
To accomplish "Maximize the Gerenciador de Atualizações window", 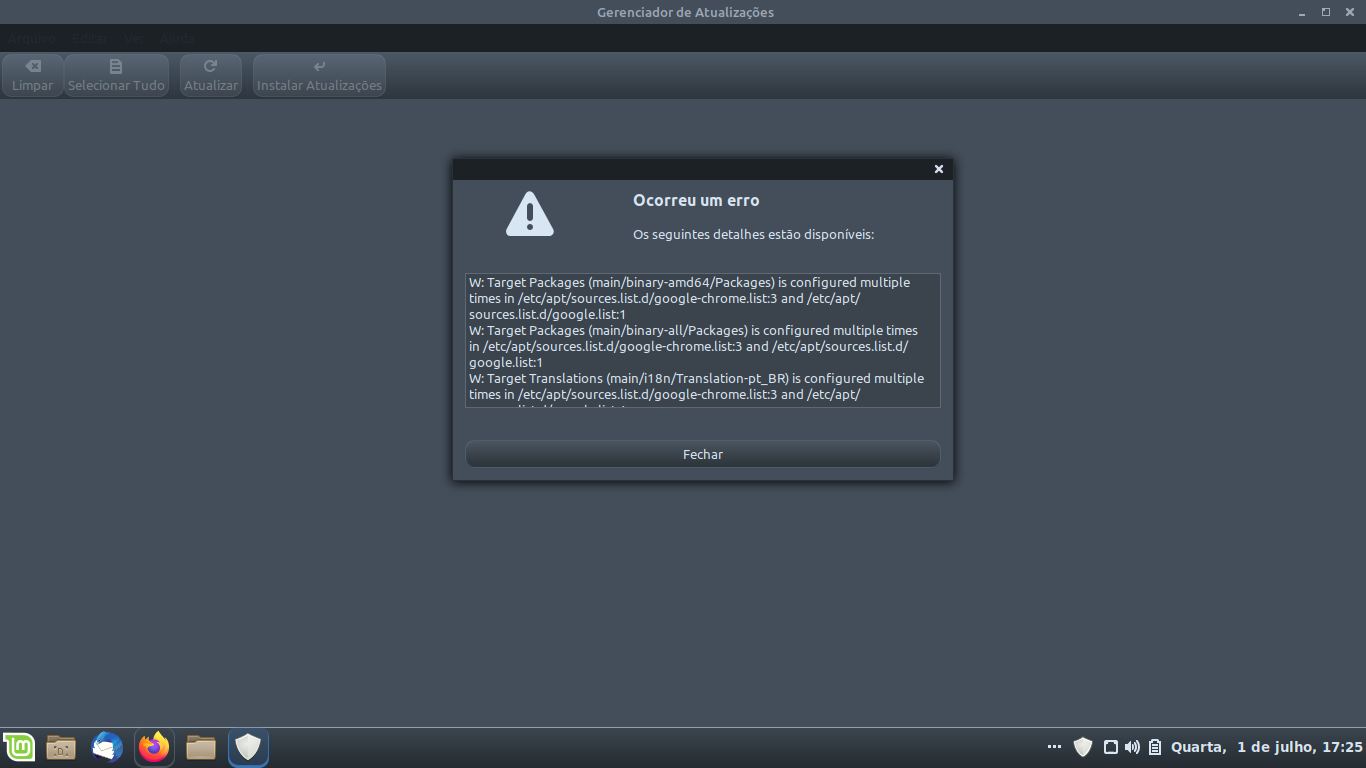I will (x=1326, y=12).
